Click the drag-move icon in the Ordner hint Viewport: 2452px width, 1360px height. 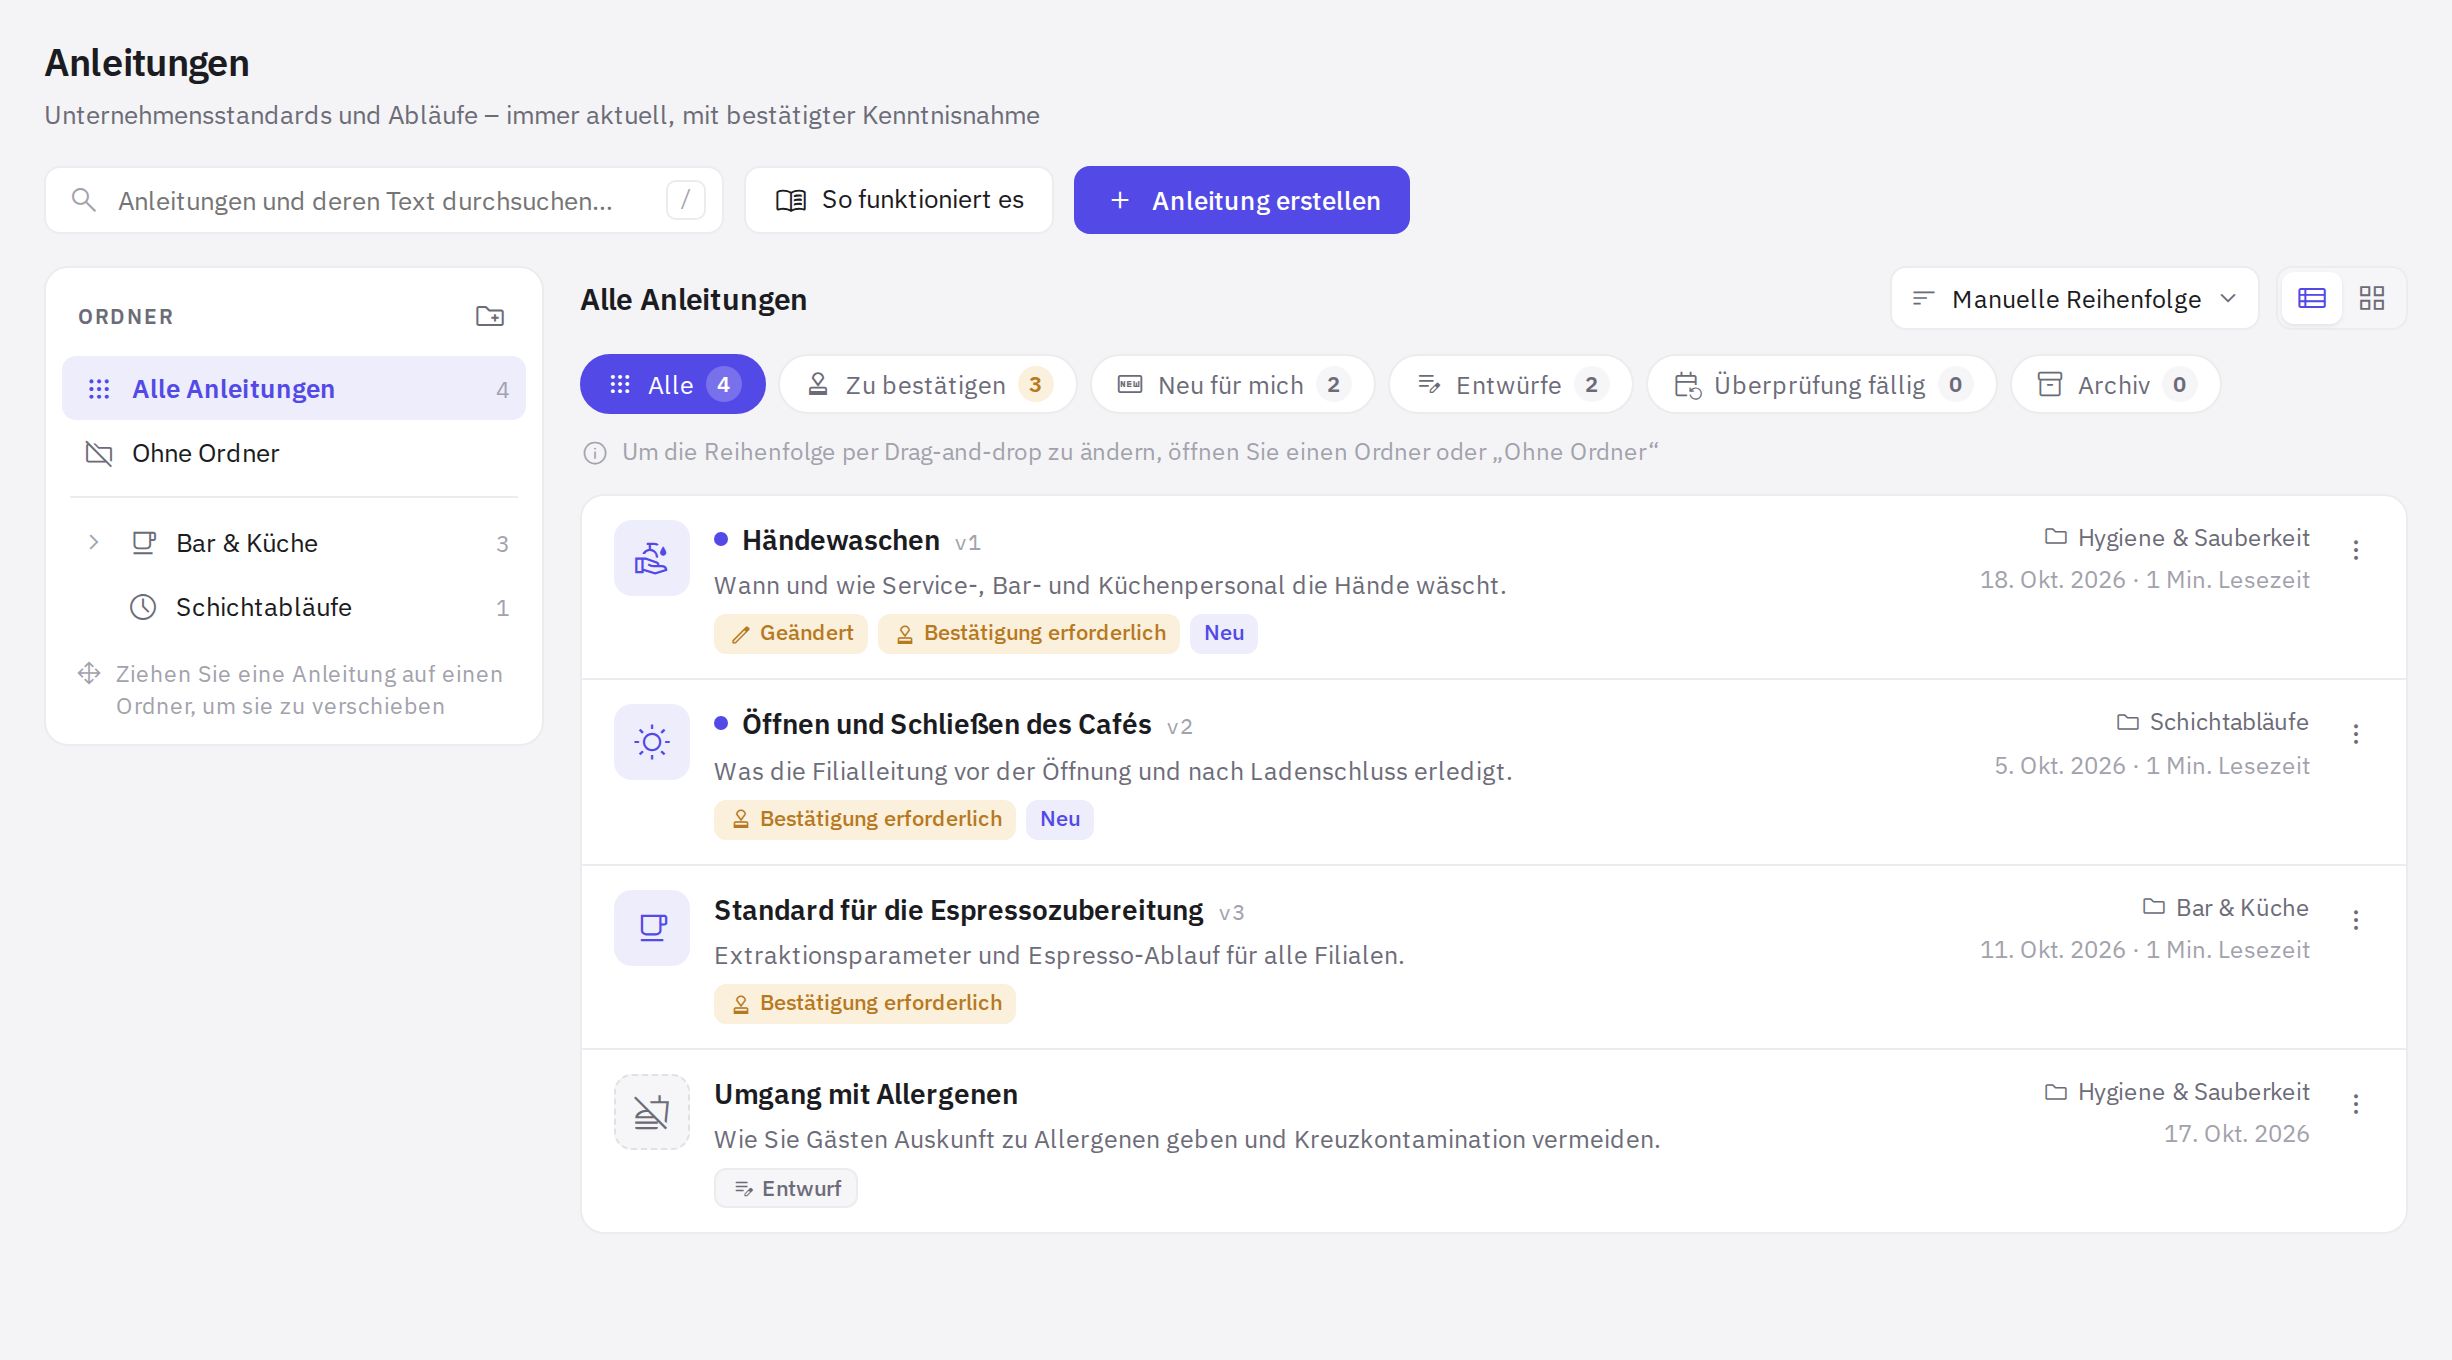[89, 673]
